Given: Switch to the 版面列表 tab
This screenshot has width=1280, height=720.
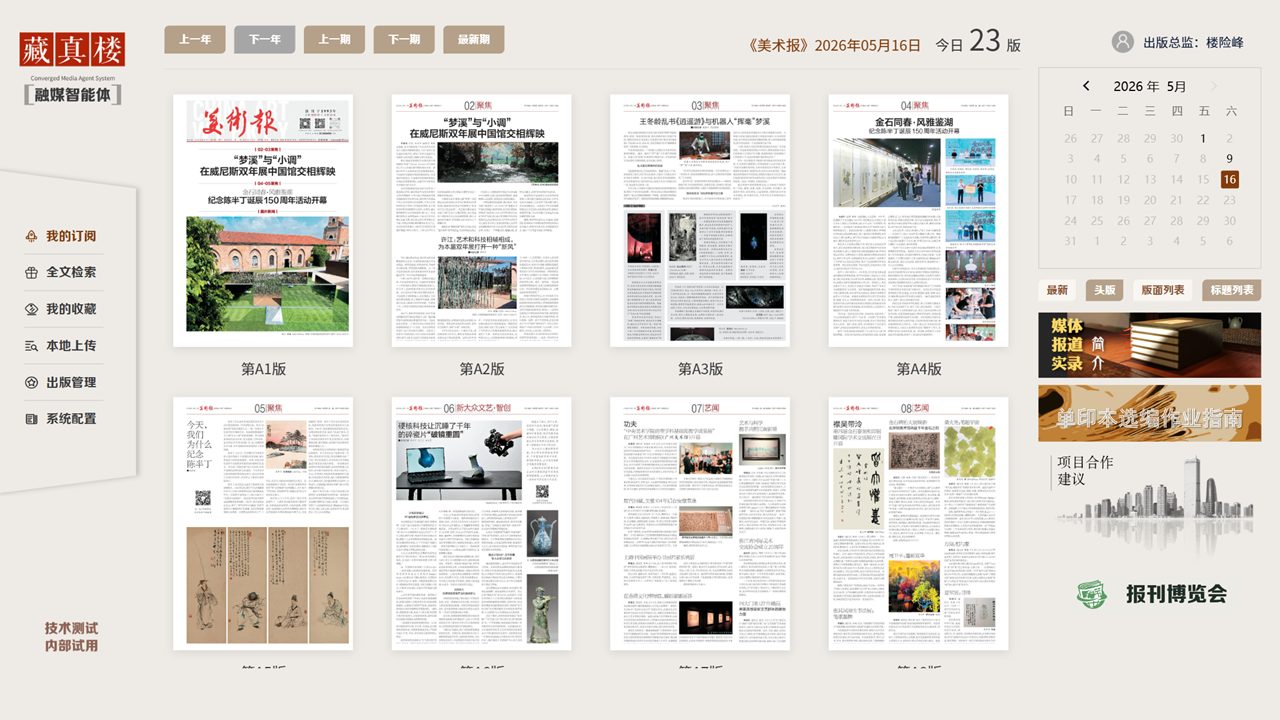Looking at the screenshot, I should pyautogui.click(x=1163, y=290).
